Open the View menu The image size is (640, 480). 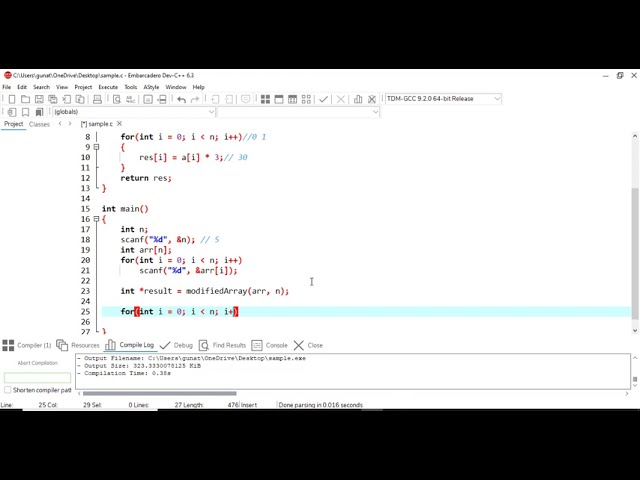62,87
